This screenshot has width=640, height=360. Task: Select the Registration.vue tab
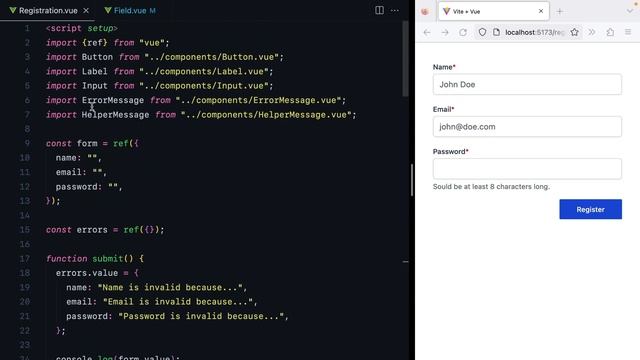coord(48,11)
